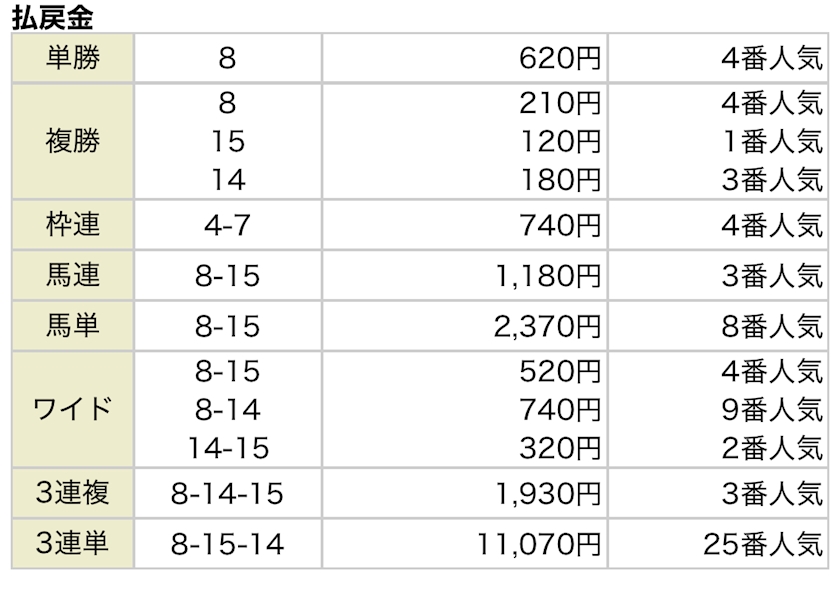
Task: Select the 3連複 row label
Action: pyautogui.click(x=73, y=492)
